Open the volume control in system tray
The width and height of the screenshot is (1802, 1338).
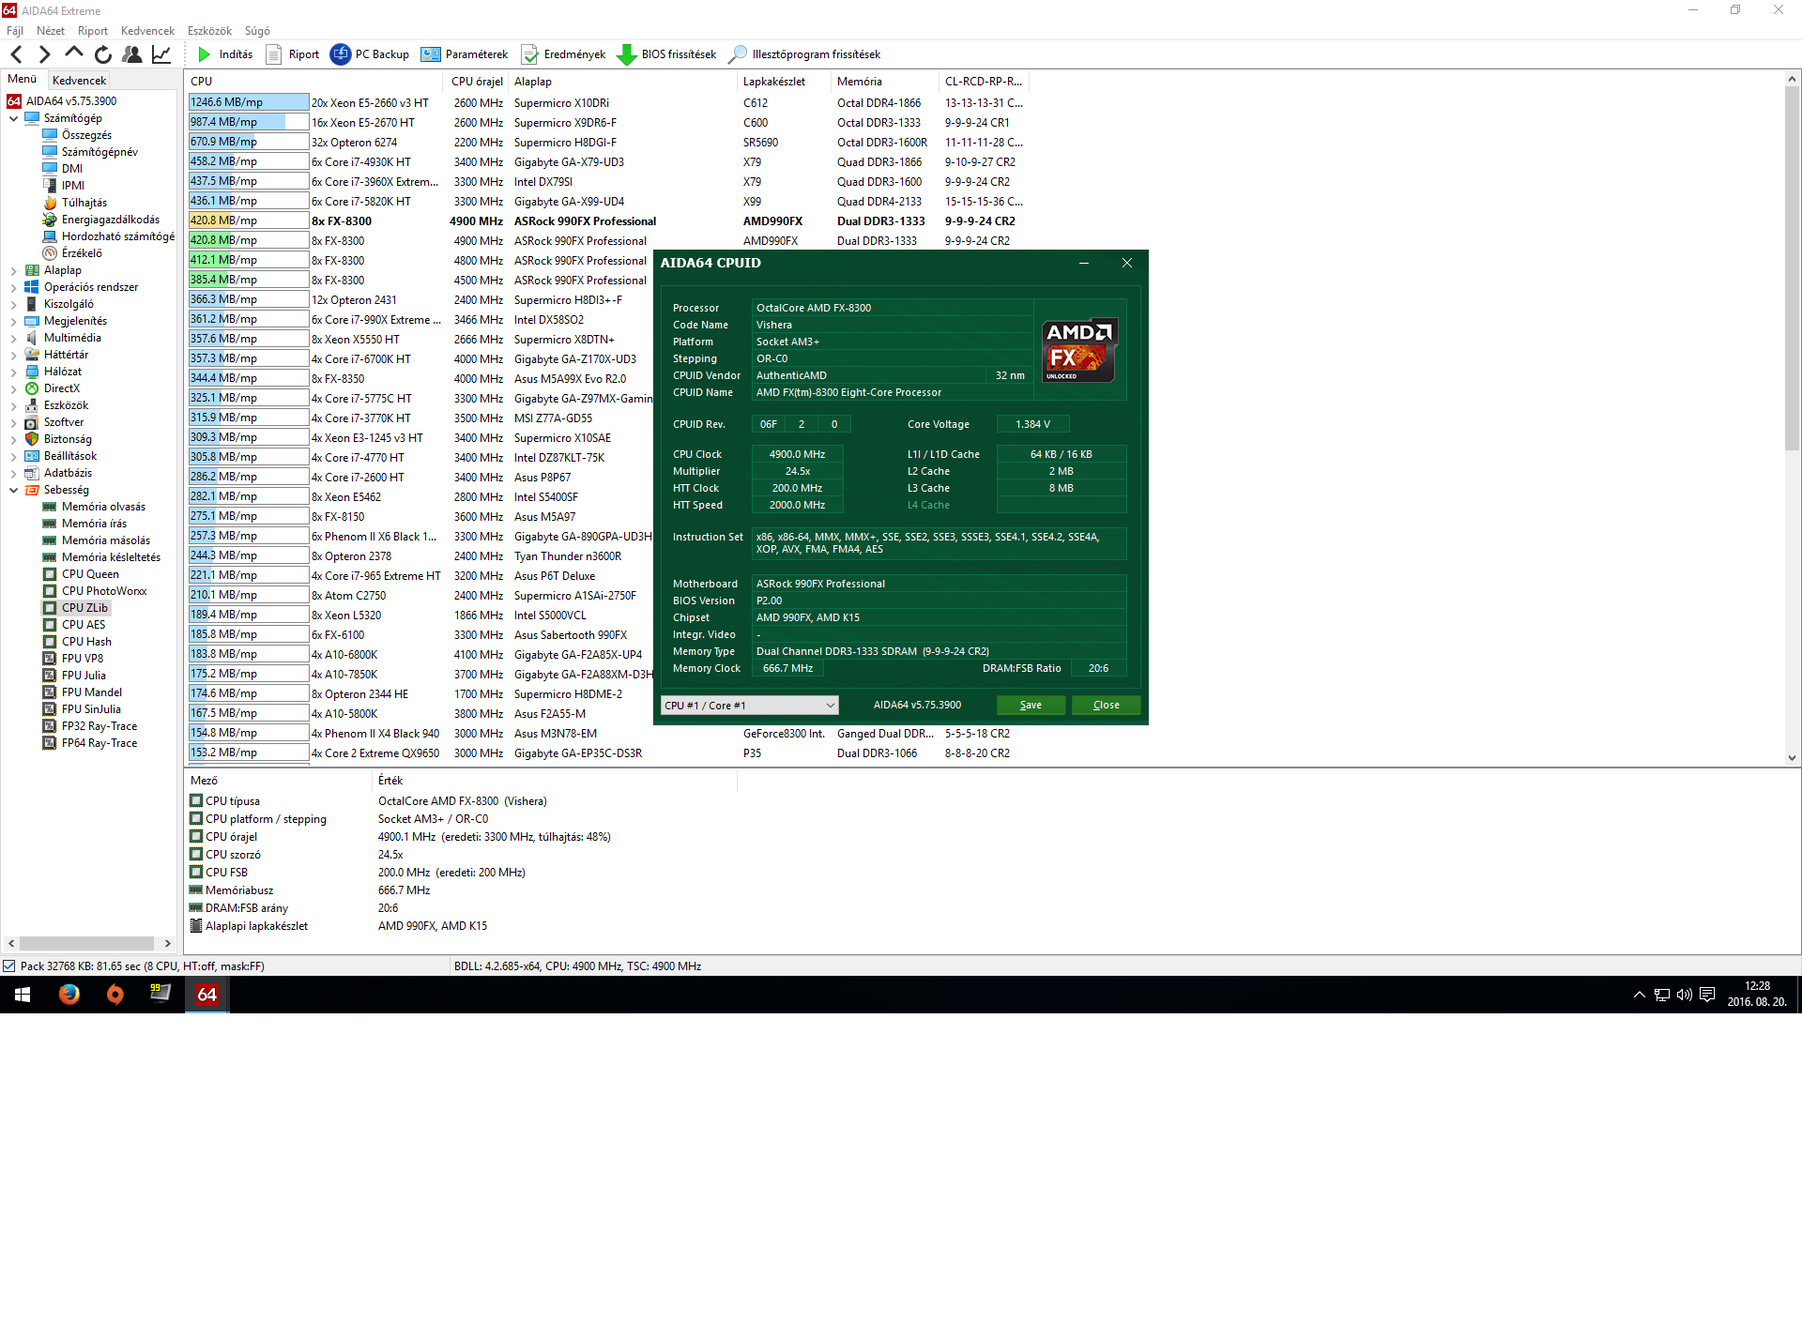[1684, 995]
